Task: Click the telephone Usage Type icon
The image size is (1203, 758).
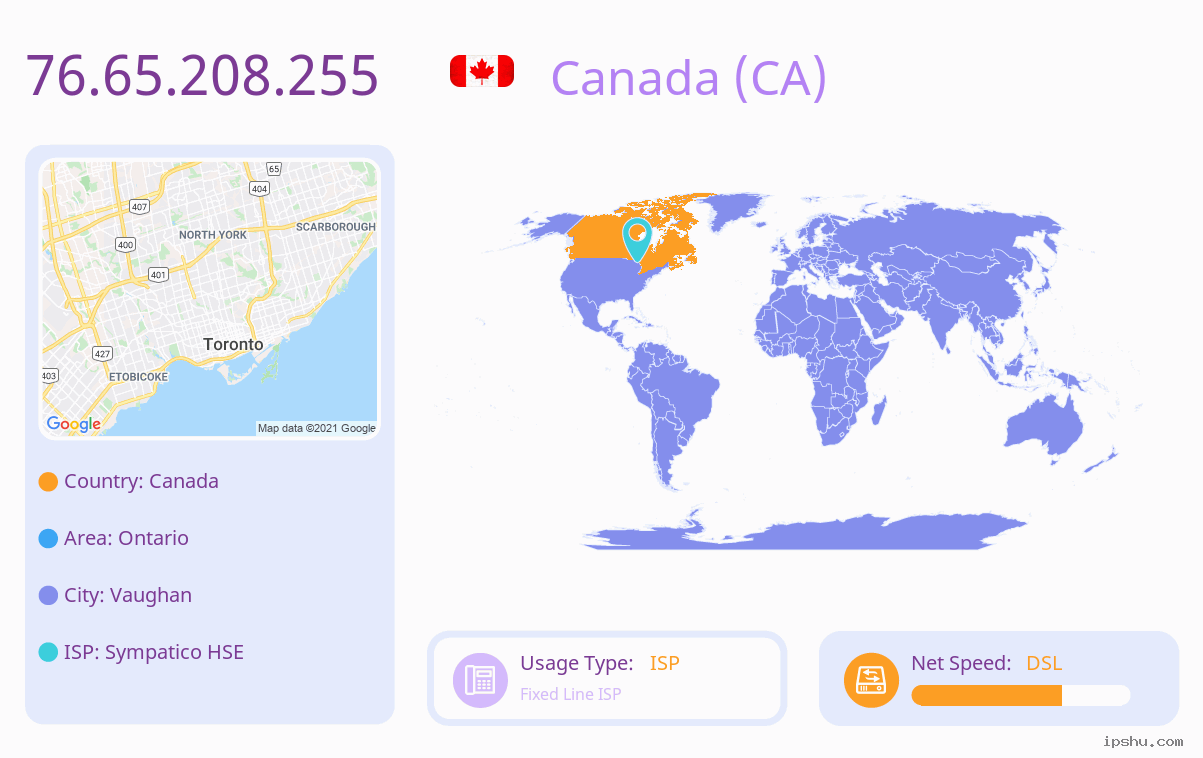Action: (480, 680)
